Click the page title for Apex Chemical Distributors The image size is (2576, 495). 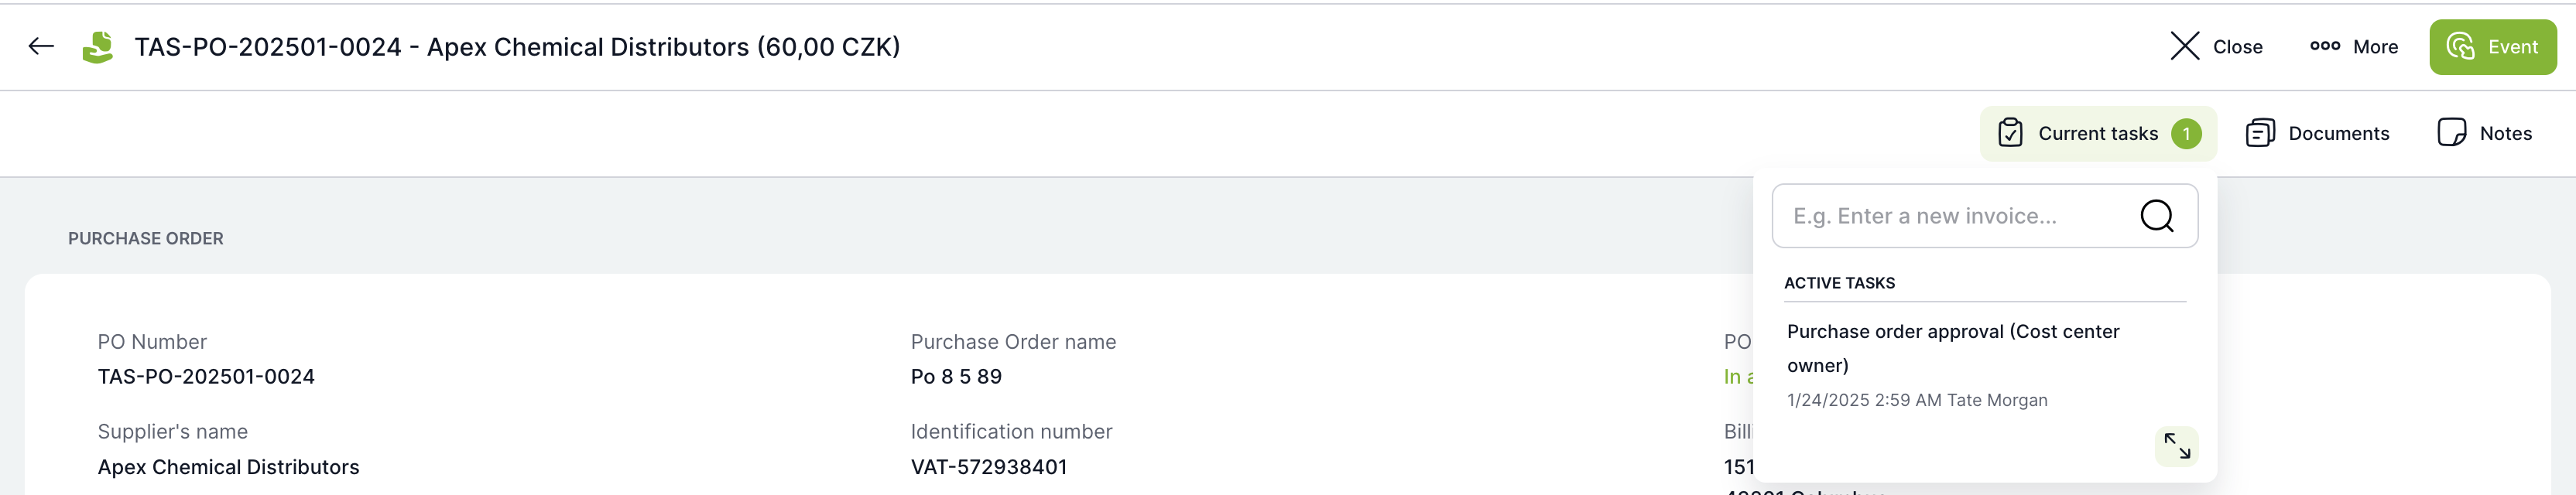pyautogui.click(x=517, y=47)
